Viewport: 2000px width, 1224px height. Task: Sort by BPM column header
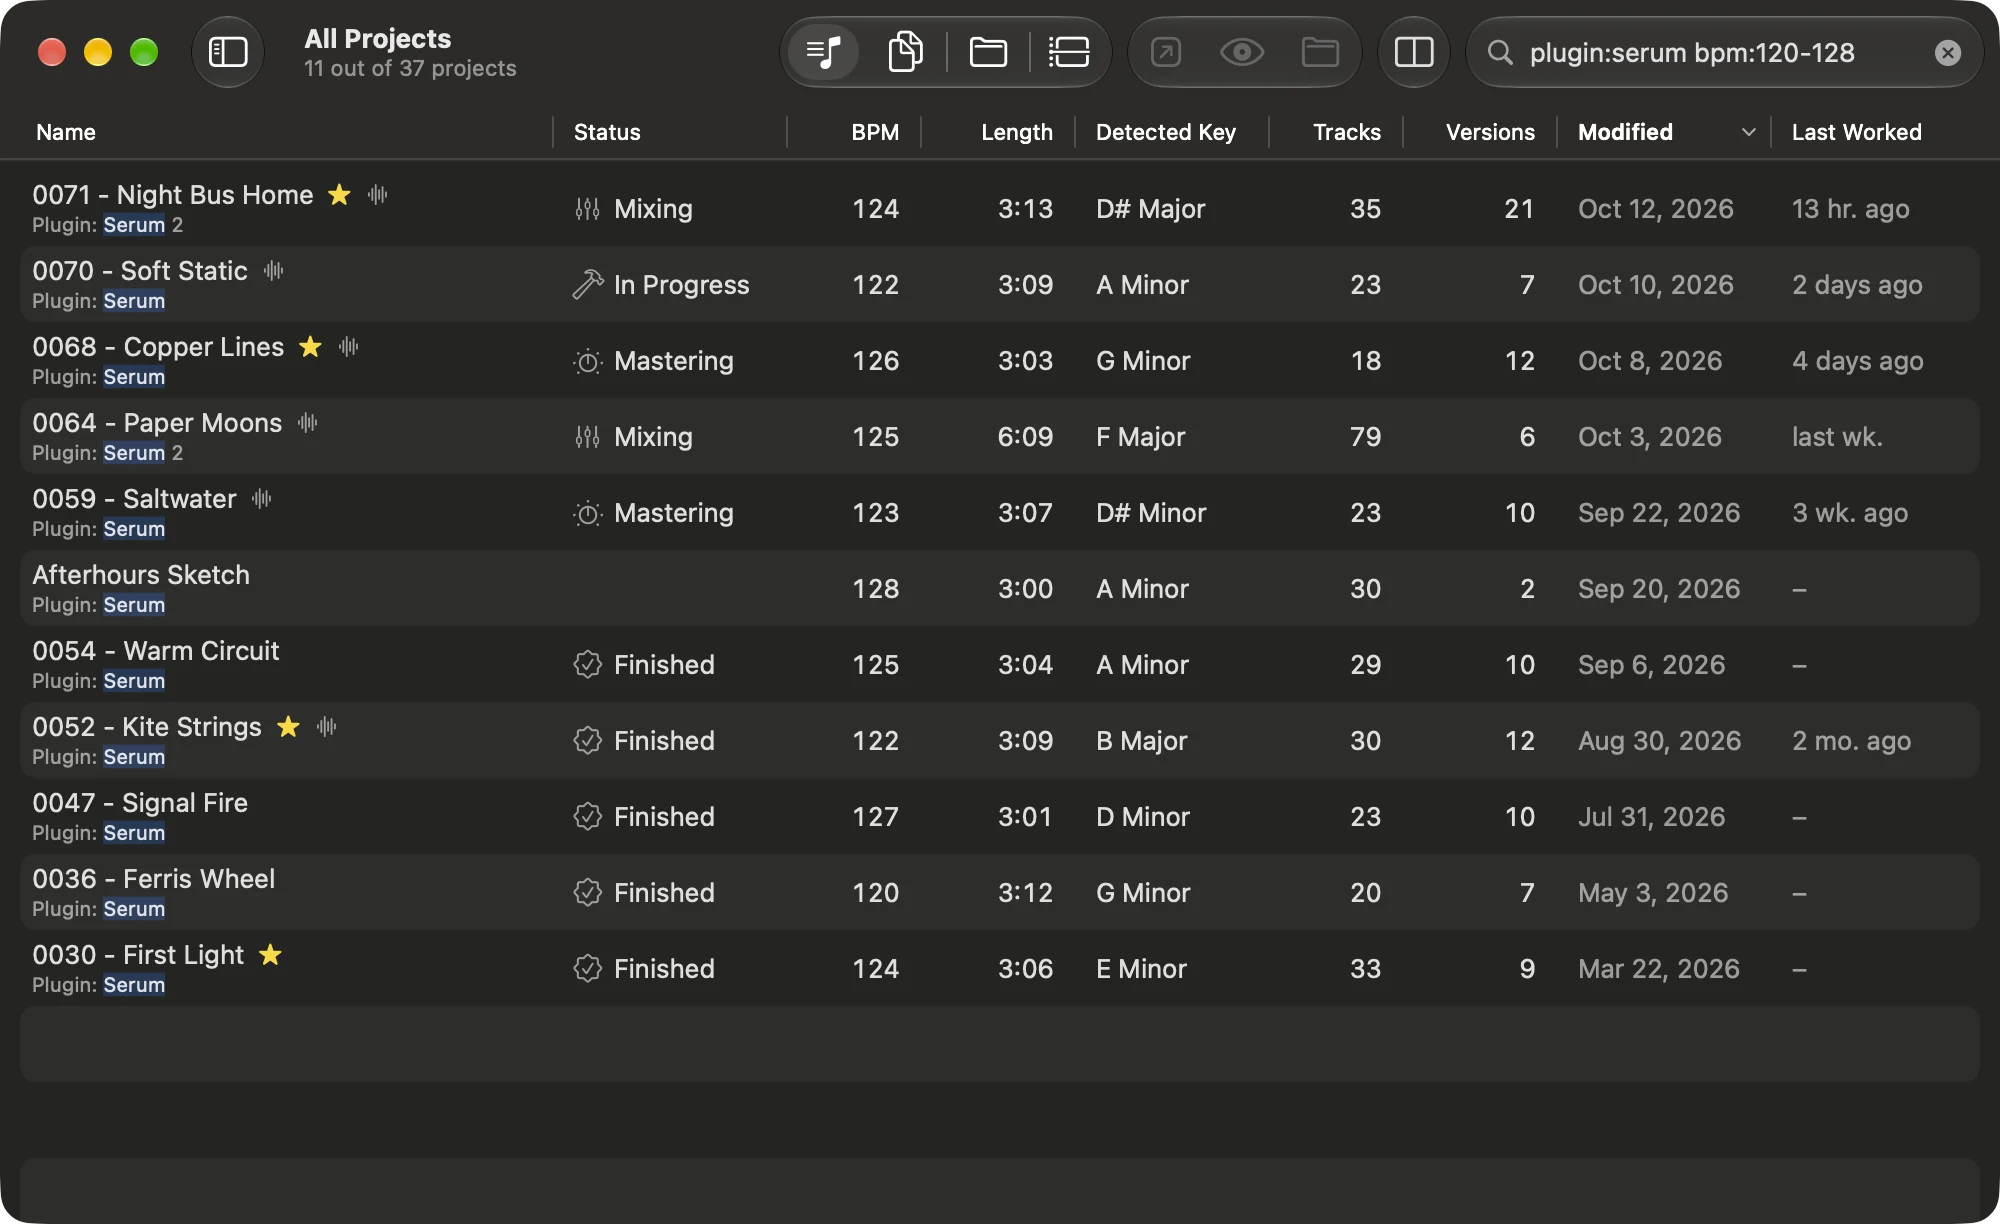(875, 132)
